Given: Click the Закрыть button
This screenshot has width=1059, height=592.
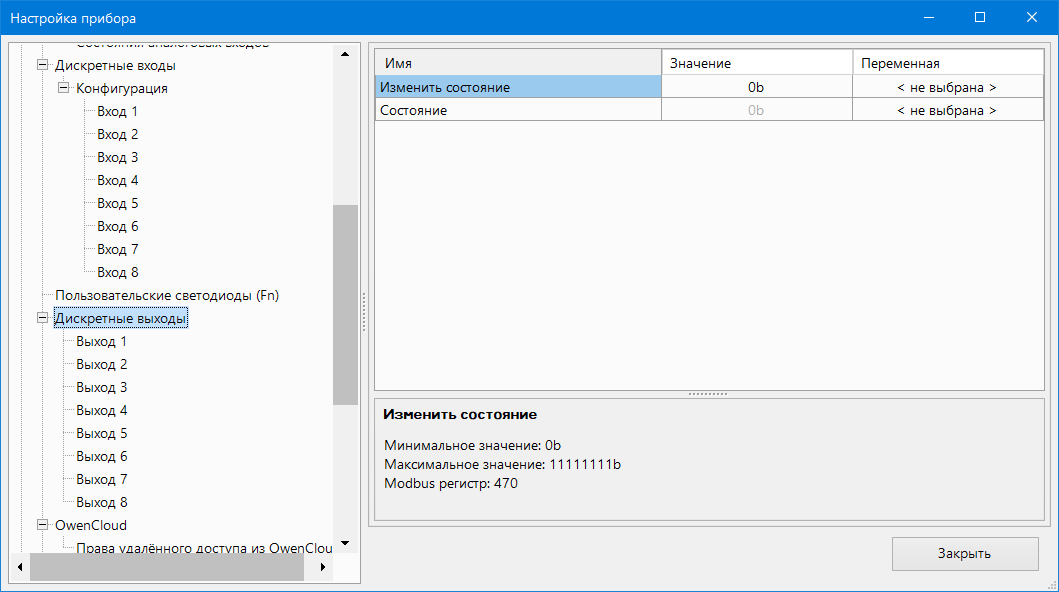Looking at the screenshot, I should tap(964, 553).
